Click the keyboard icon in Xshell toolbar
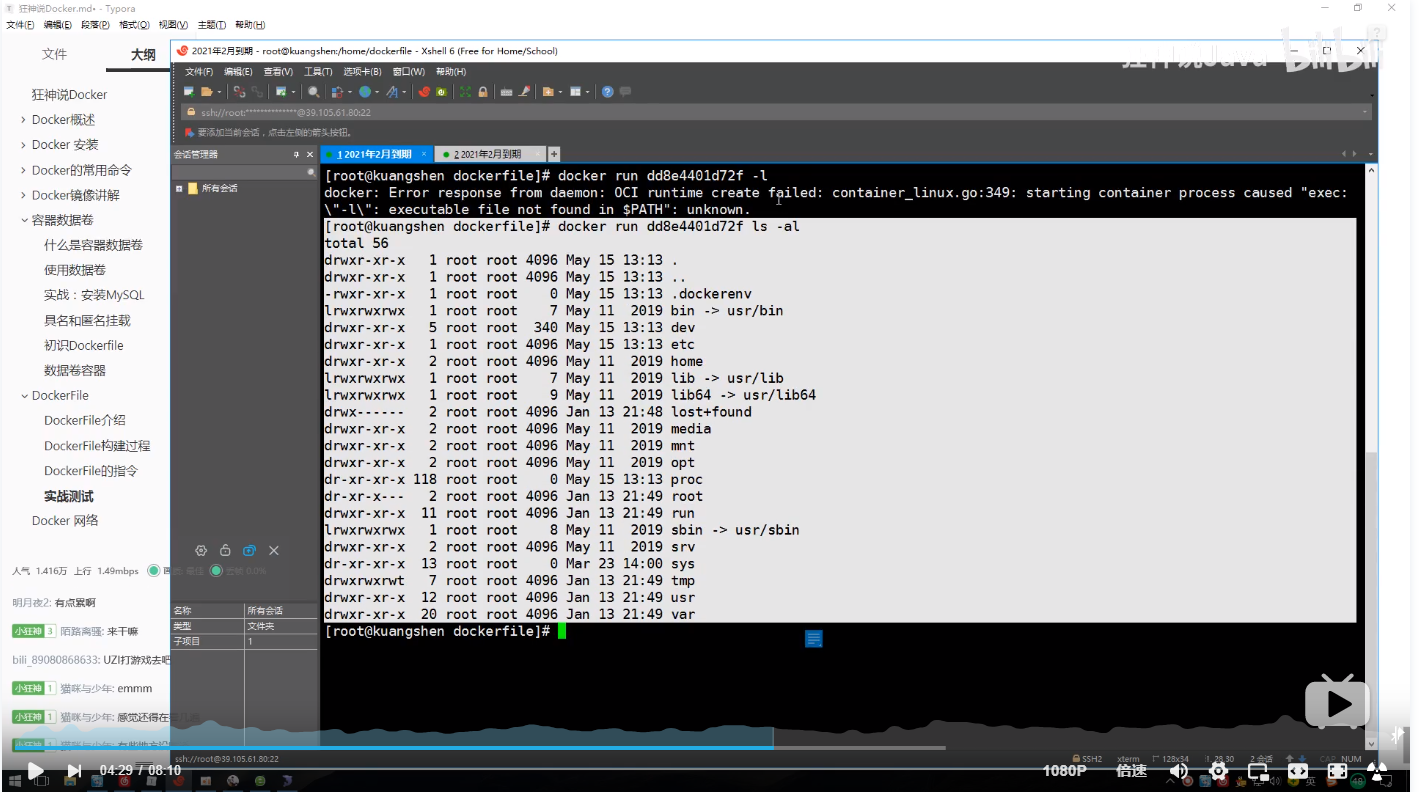The height and width of the screenshot is (792, 1420). 506,91
